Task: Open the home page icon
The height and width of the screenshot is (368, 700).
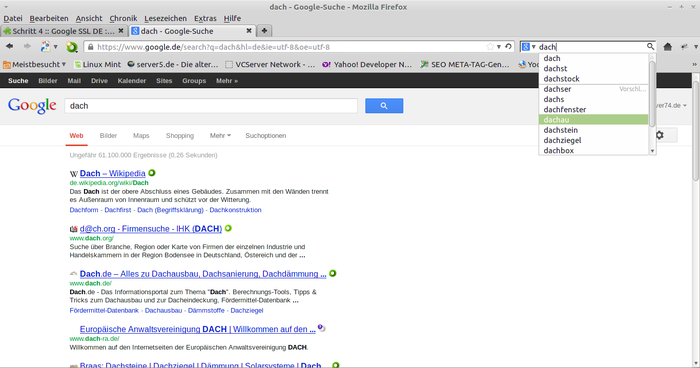Action: click(667, 46)
